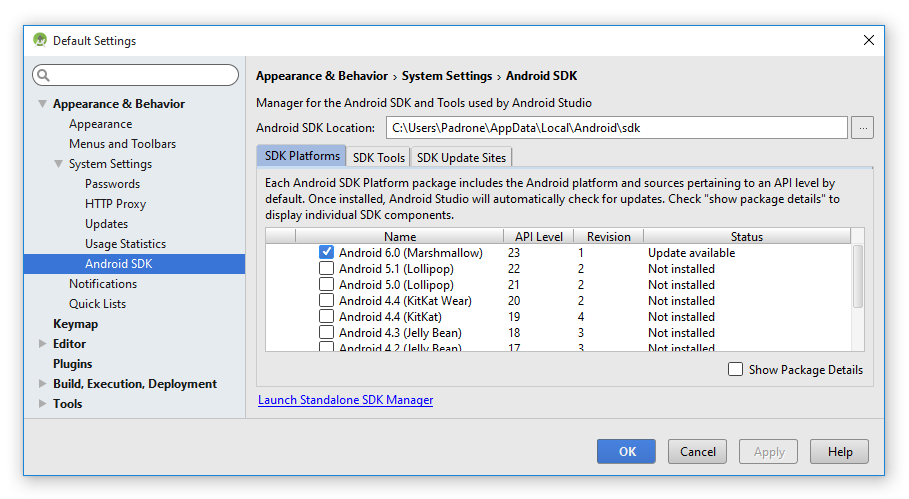Click Launch Standalone SDK Manager link
The image size is (909, 499).
click(346, 400)
